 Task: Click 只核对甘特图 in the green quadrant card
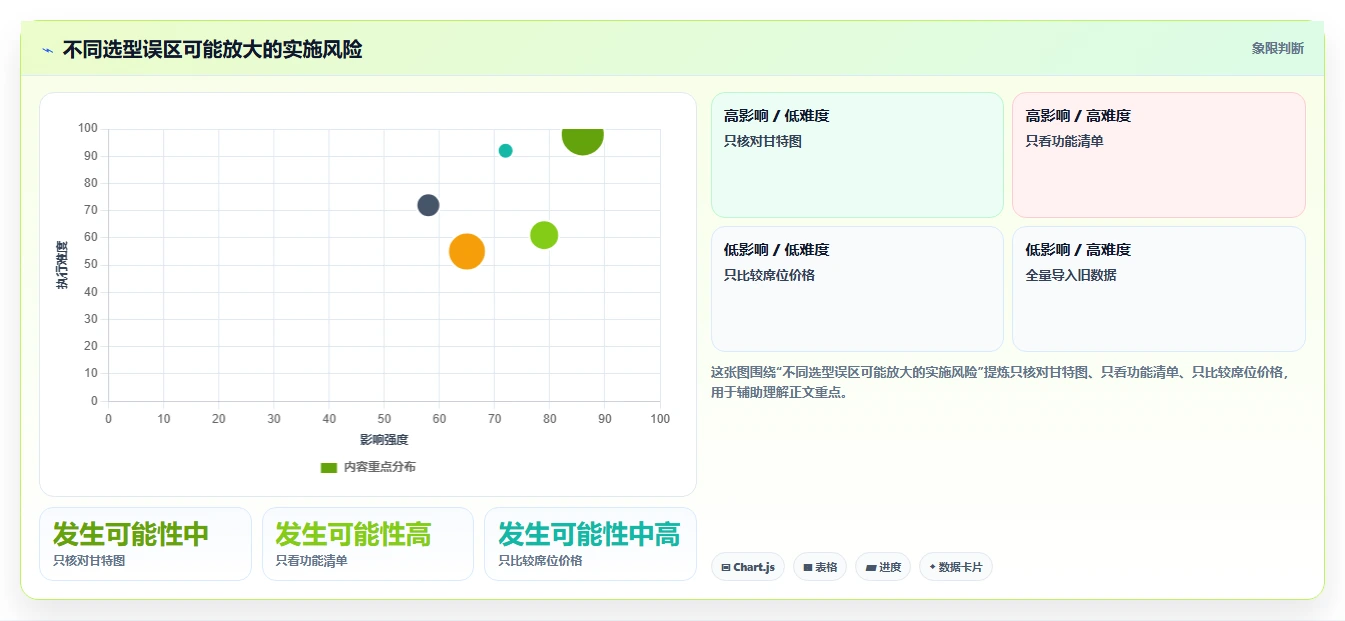pos(763,141)
